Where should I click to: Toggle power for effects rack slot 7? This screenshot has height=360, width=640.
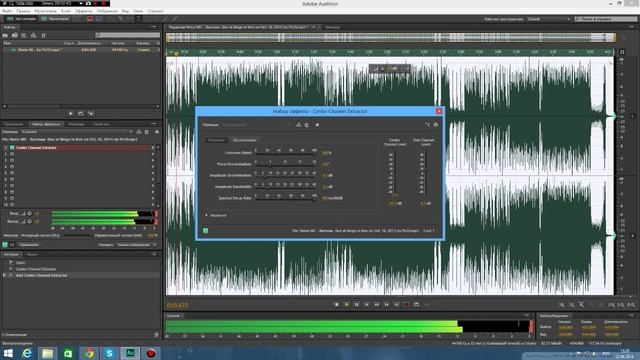[x=12, y=186]
